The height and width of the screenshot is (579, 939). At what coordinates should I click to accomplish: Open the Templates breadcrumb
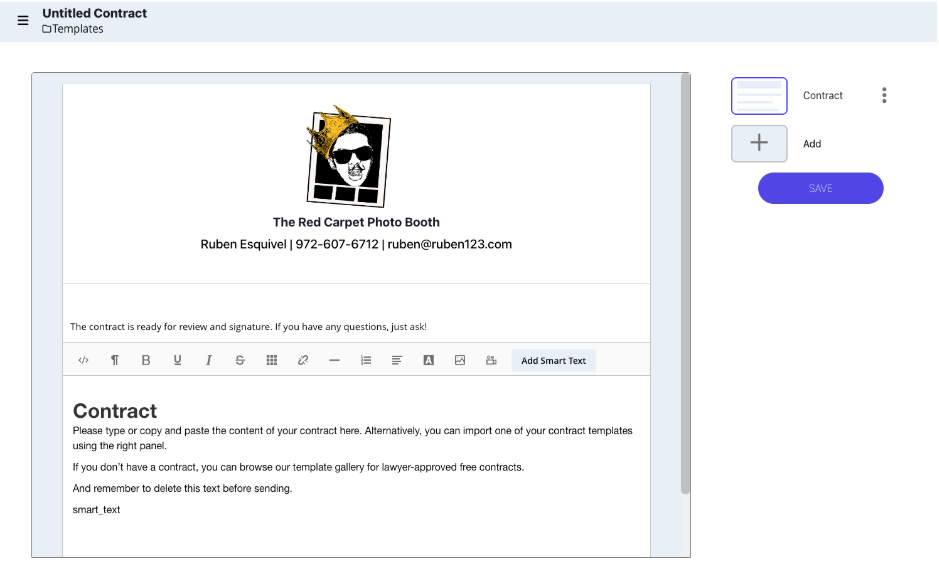[x=72, y=30]
